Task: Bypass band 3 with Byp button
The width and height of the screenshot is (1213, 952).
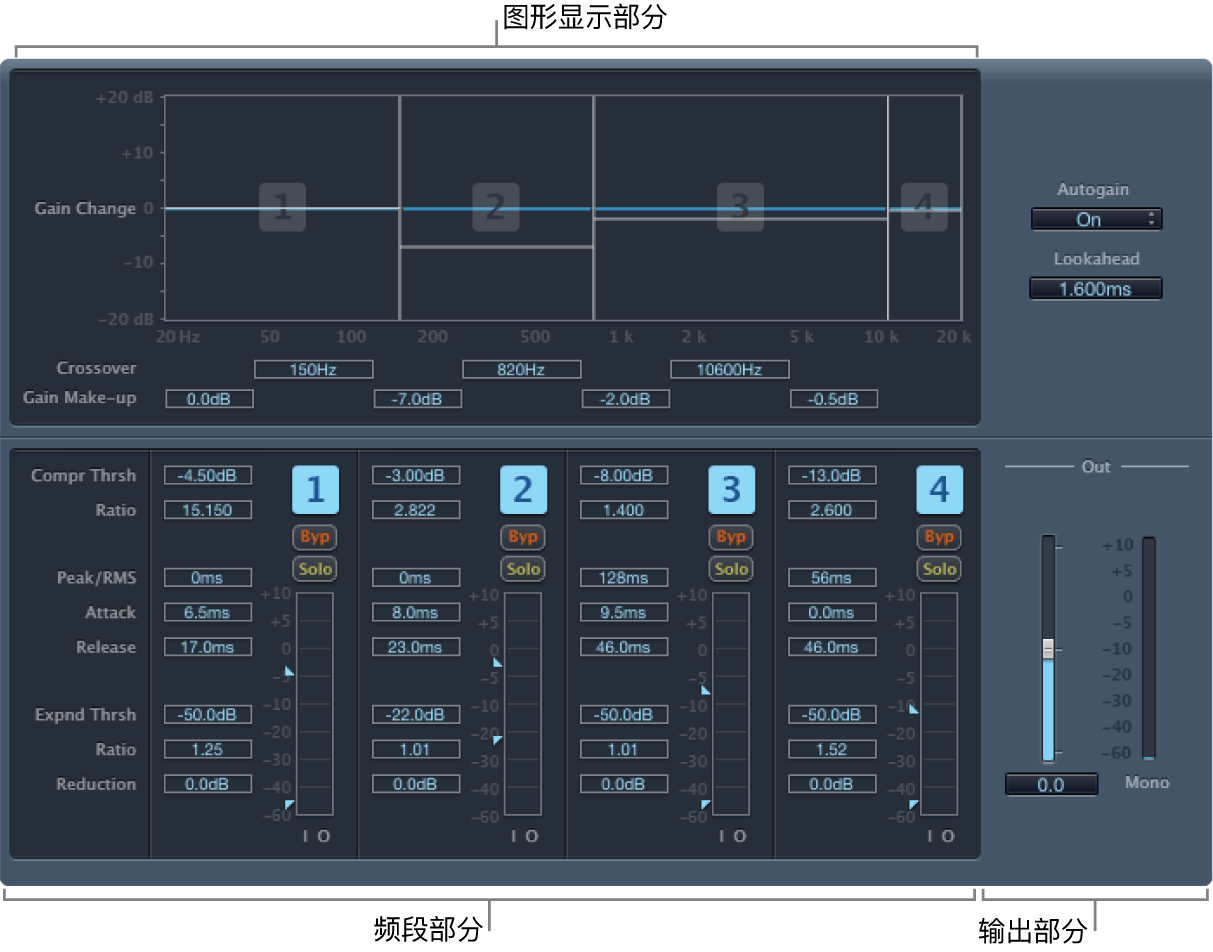Action: tap(731, 537)
